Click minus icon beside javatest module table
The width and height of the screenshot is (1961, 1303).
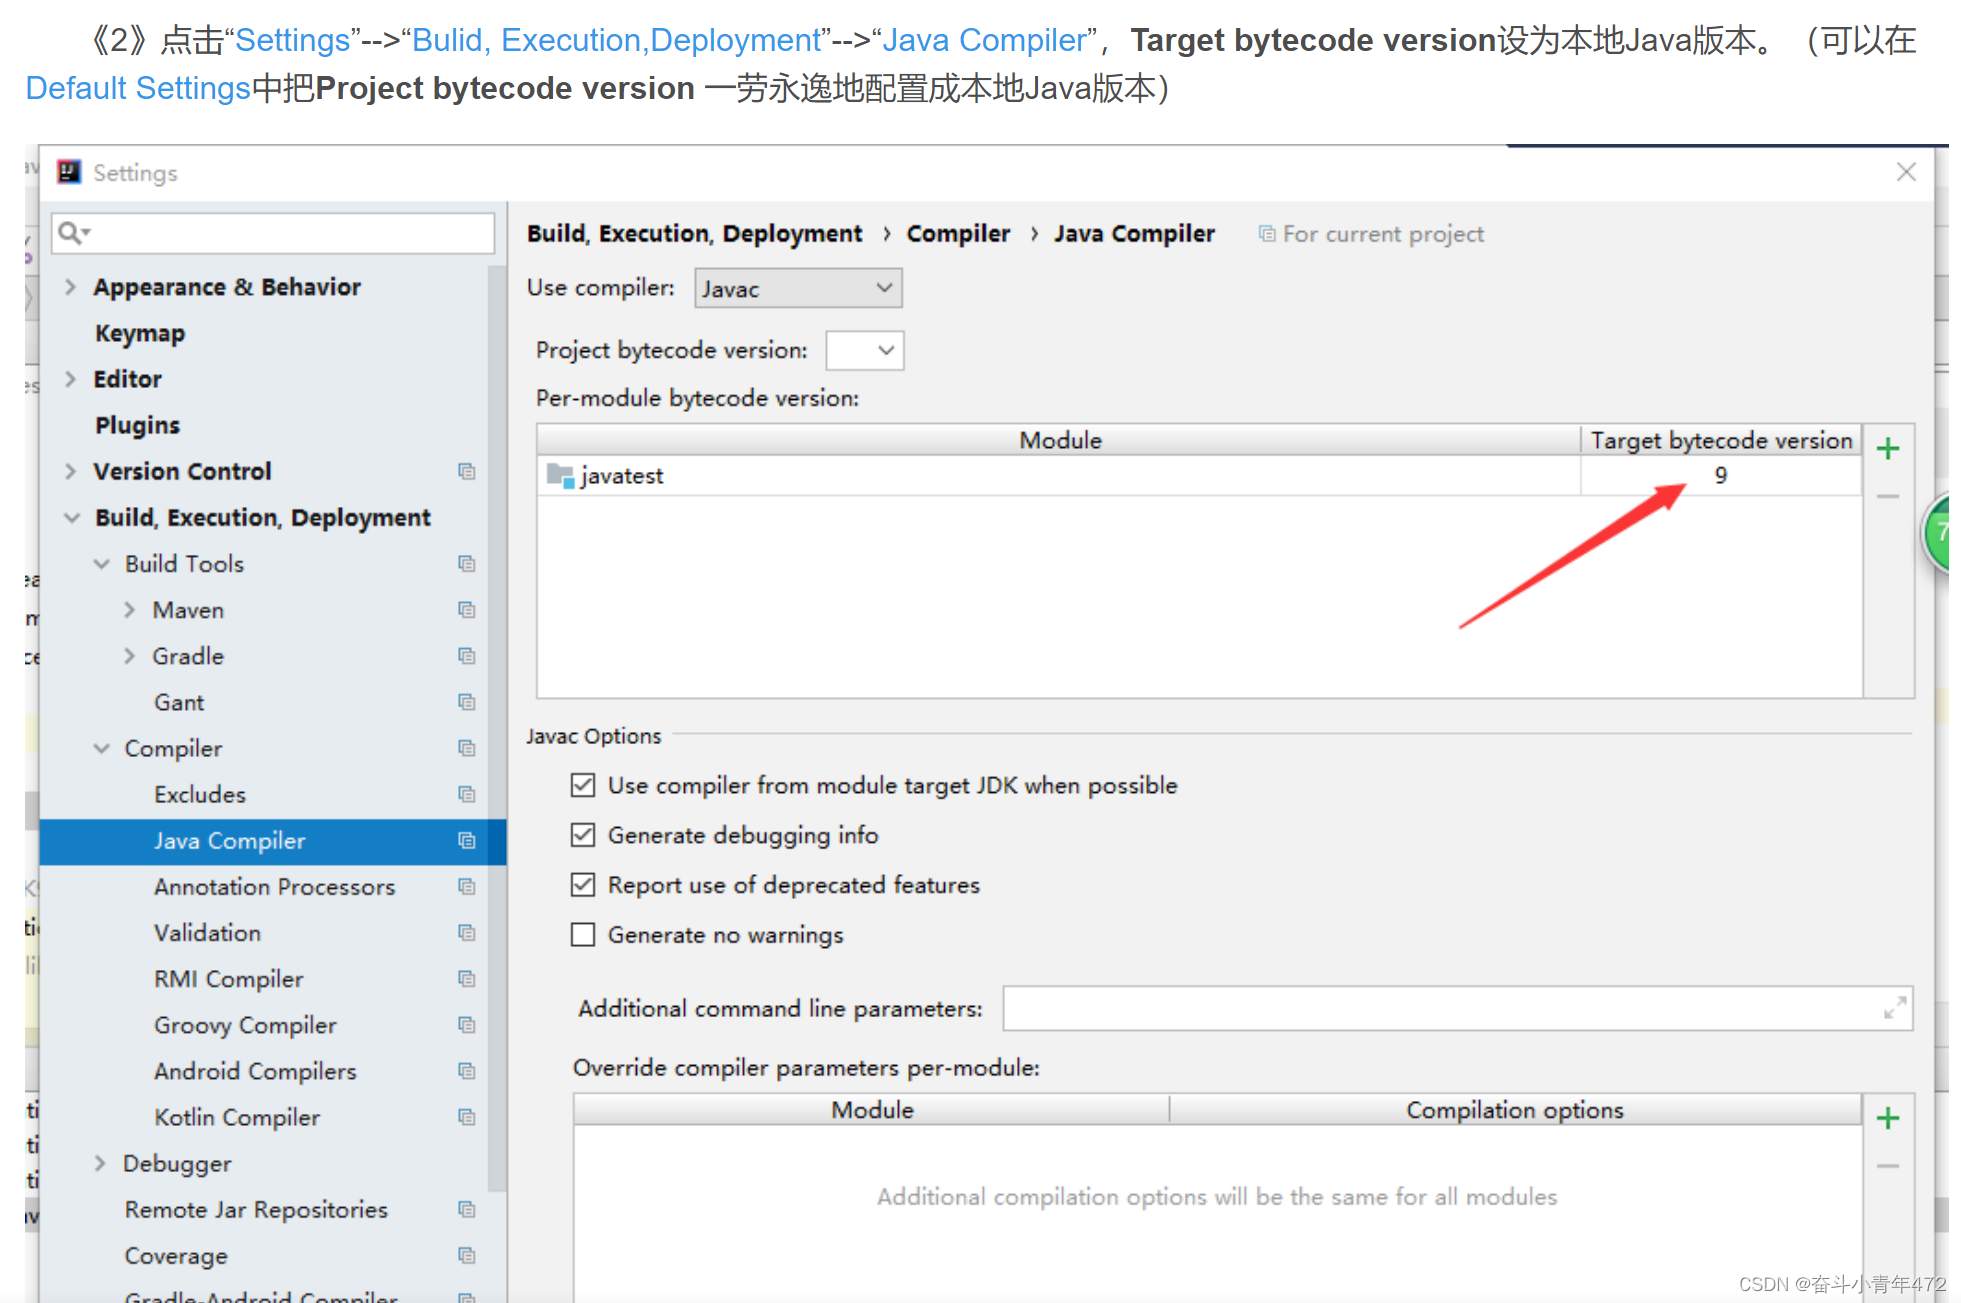point(1887,496)
